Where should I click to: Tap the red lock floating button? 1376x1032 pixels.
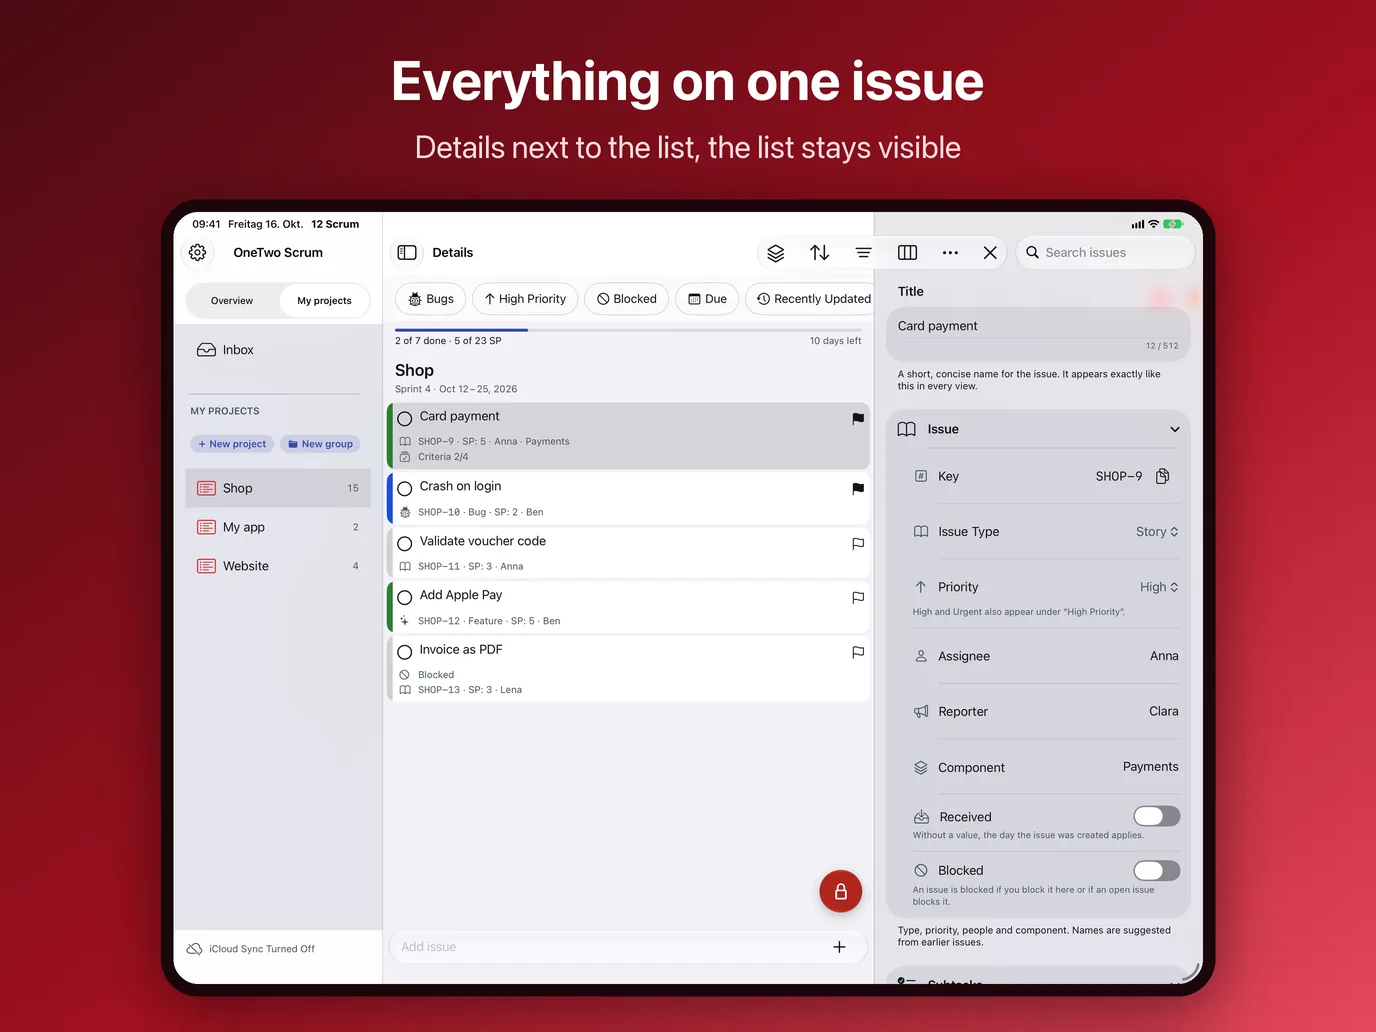click(x=841, y=891)
